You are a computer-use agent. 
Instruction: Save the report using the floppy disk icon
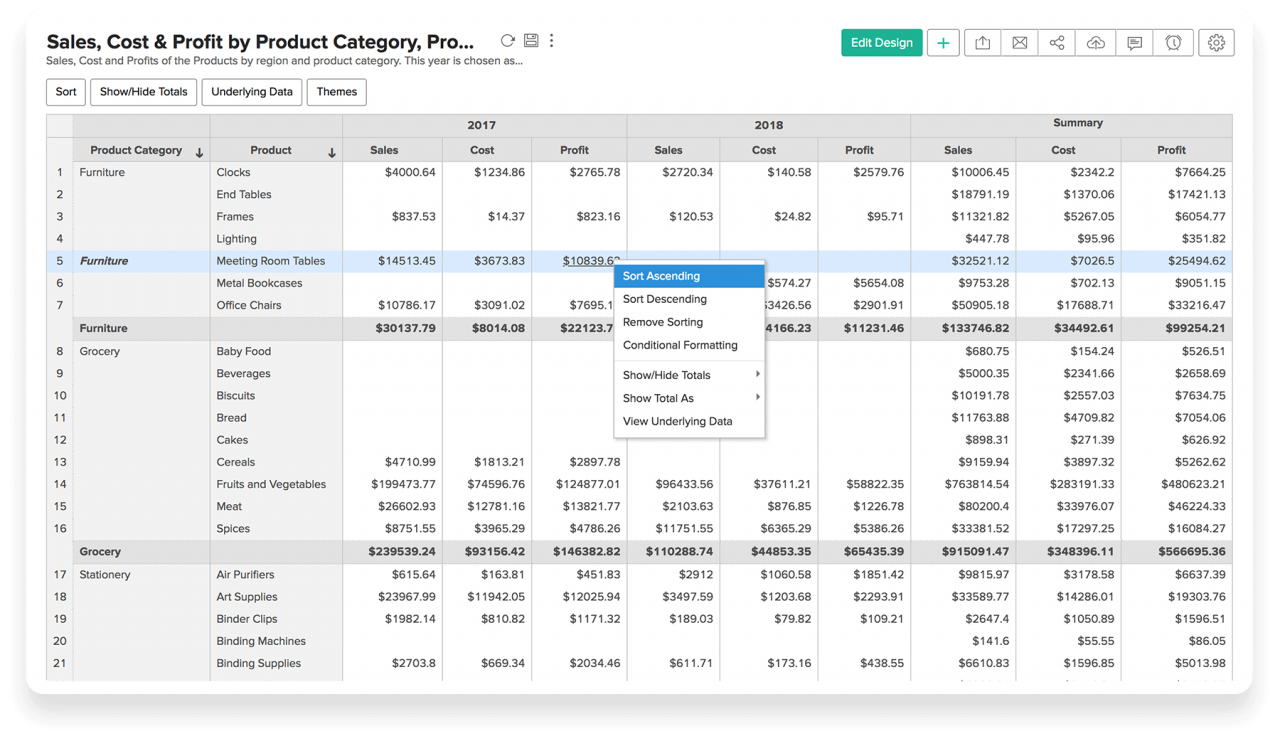click(530, 42)
